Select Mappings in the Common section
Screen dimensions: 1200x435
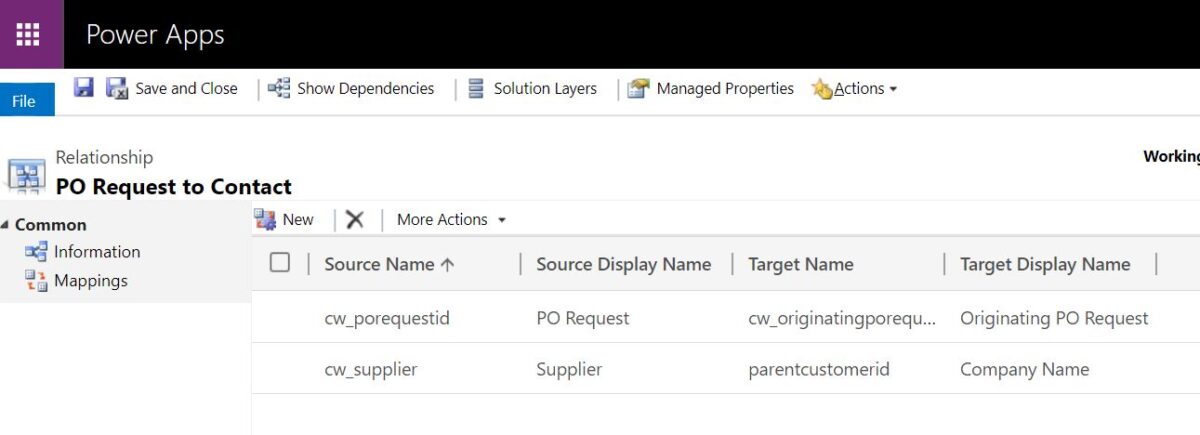pyautogui.click(x=91, y=281)
